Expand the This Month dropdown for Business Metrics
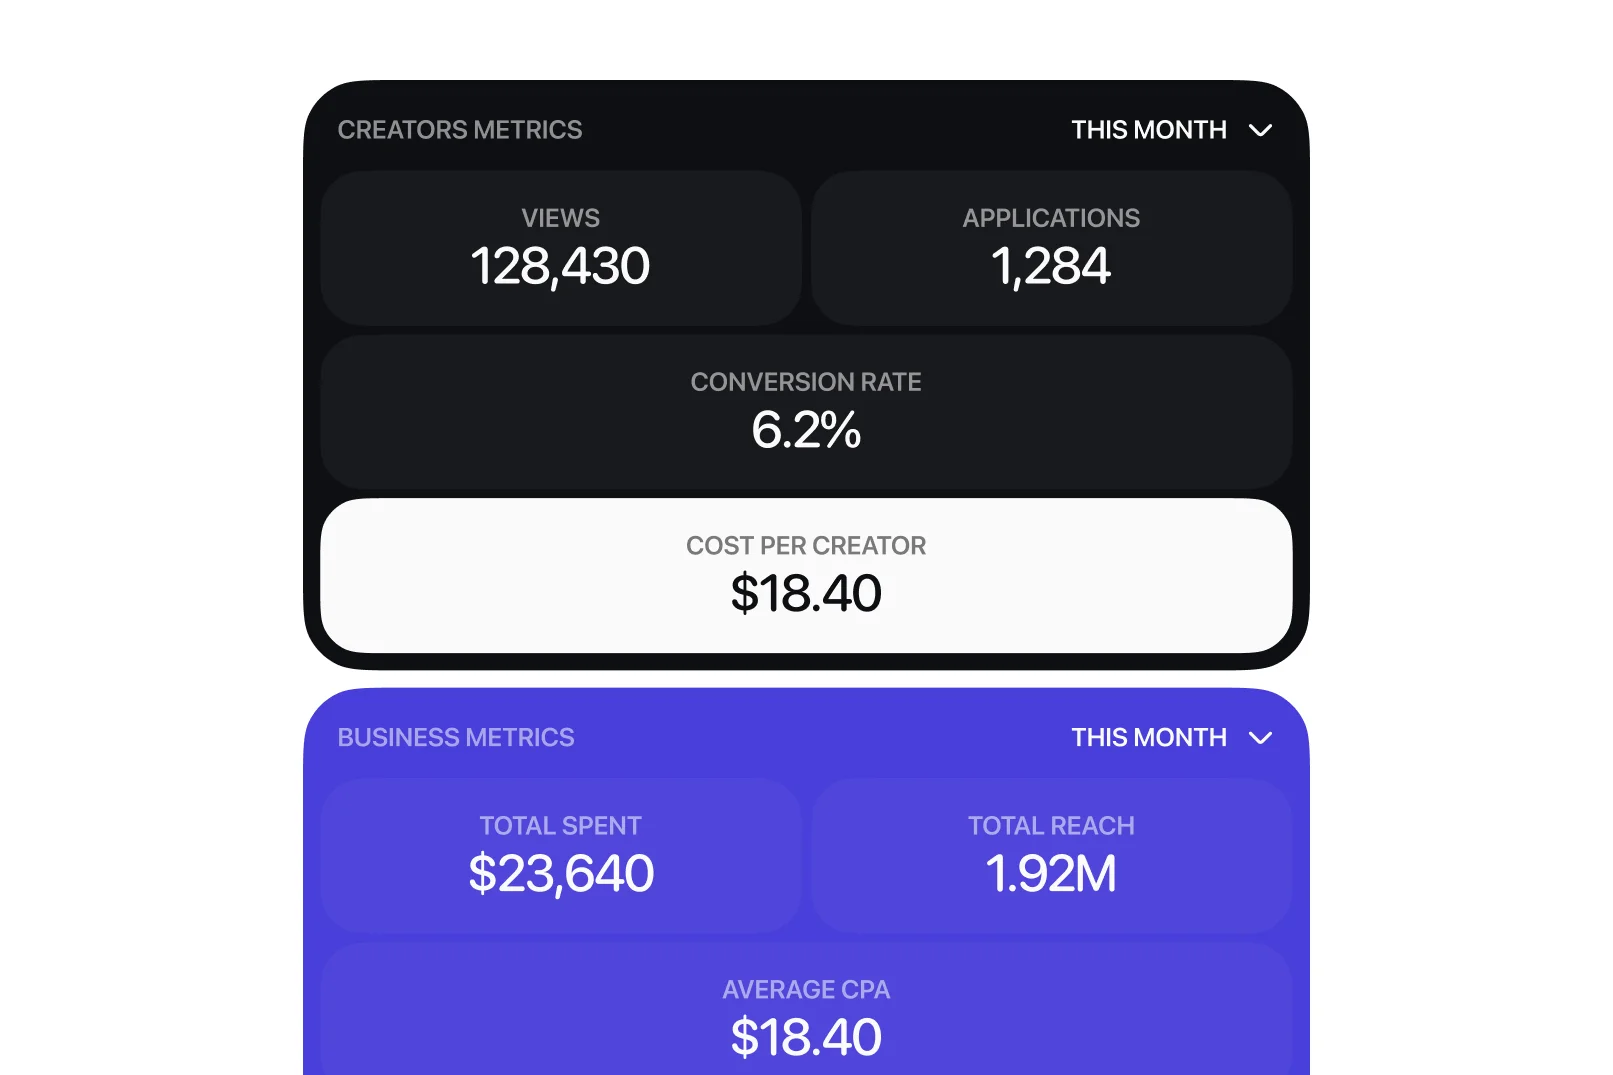Image resolution: width=1613 pixels, height=1075 pixels. pos(1149,738)
